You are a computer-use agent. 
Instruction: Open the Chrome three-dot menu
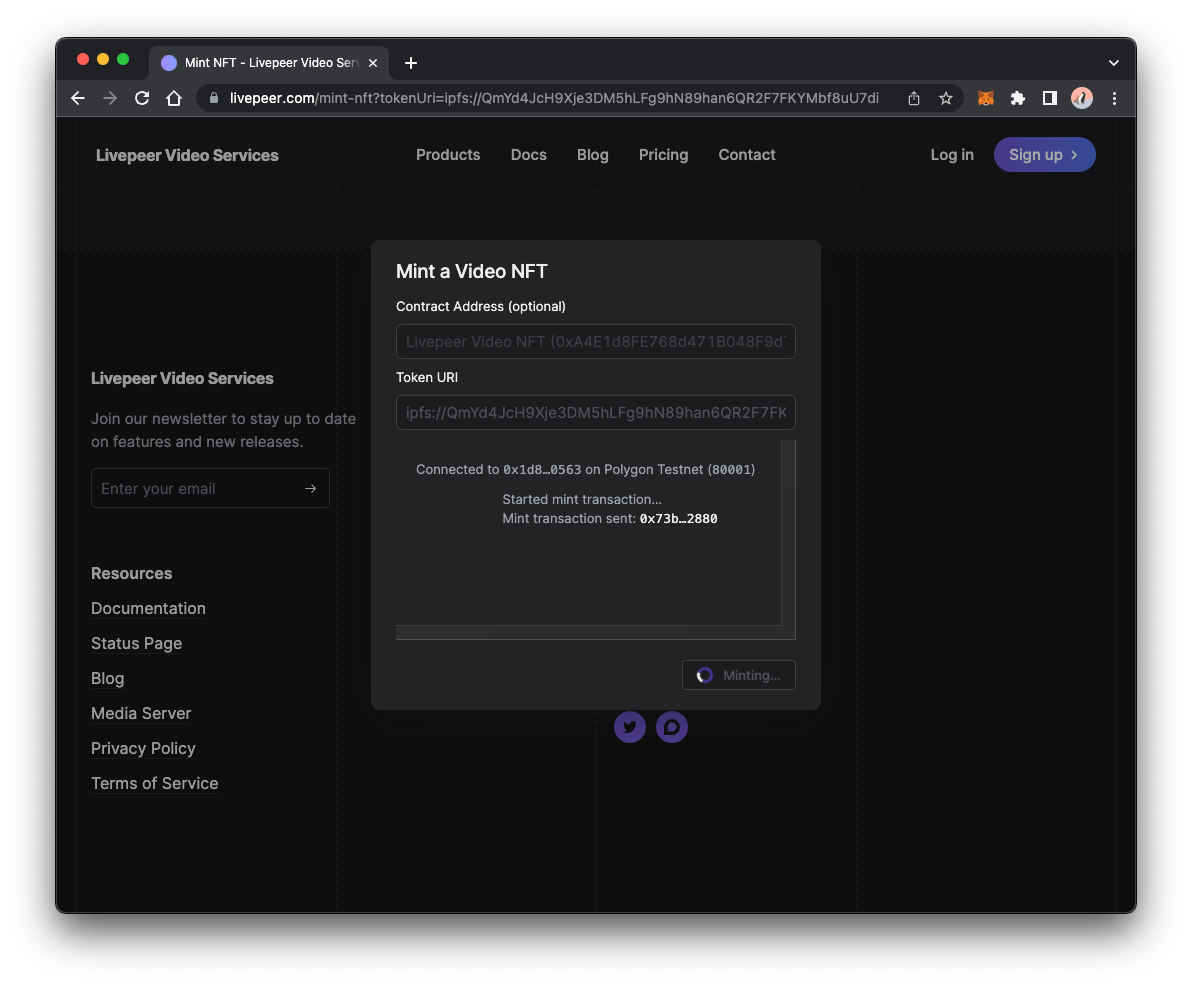click(x=1114, y=98)
